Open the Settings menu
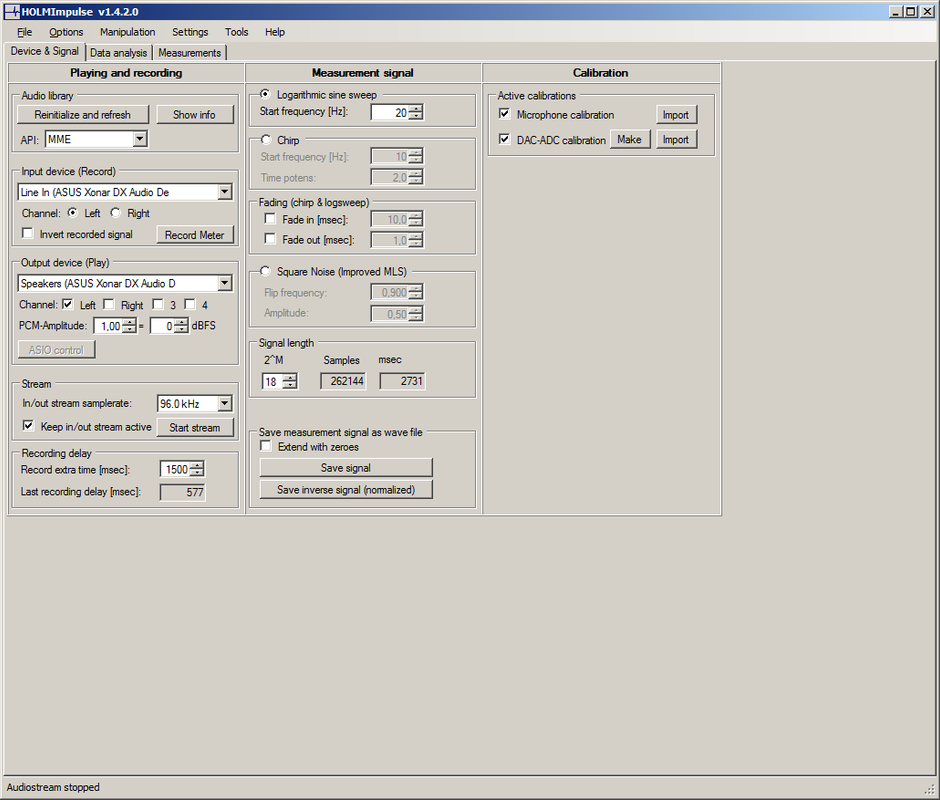Viewport: 940px width, 800px height. [190, 32]
